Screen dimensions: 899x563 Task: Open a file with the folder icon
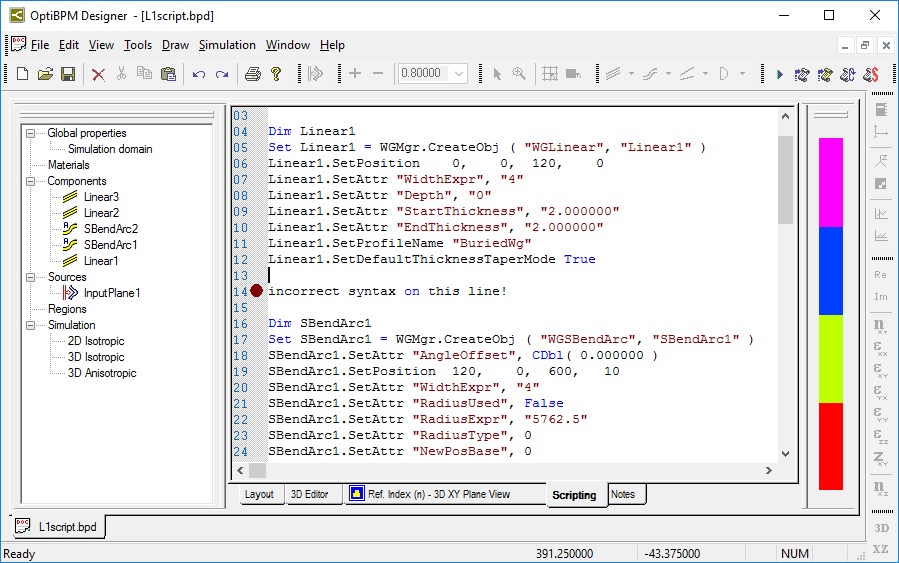point(45,74)
